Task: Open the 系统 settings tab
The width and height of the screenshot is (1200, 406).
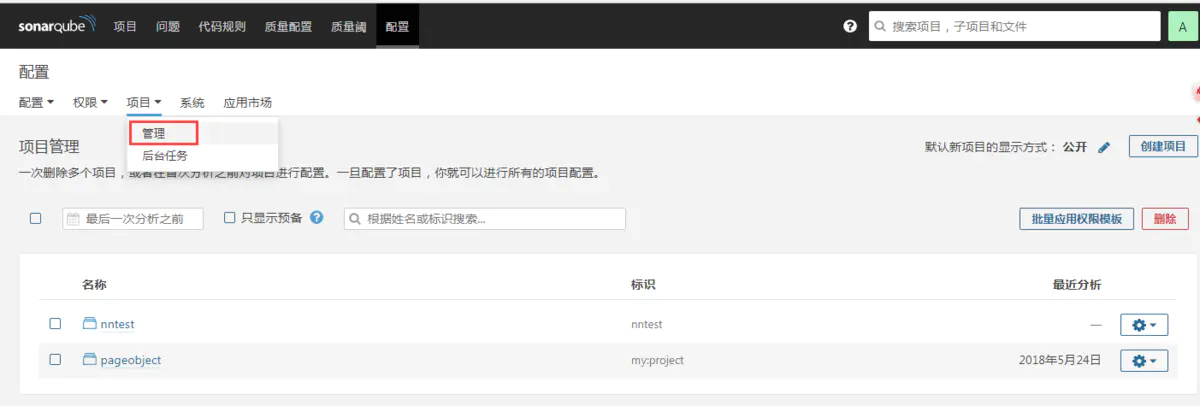Action: pos(192,102)
